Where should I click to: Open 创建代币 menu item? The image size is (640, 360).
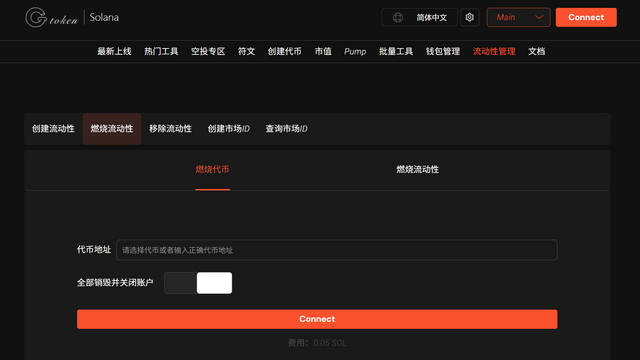point(284,51)
